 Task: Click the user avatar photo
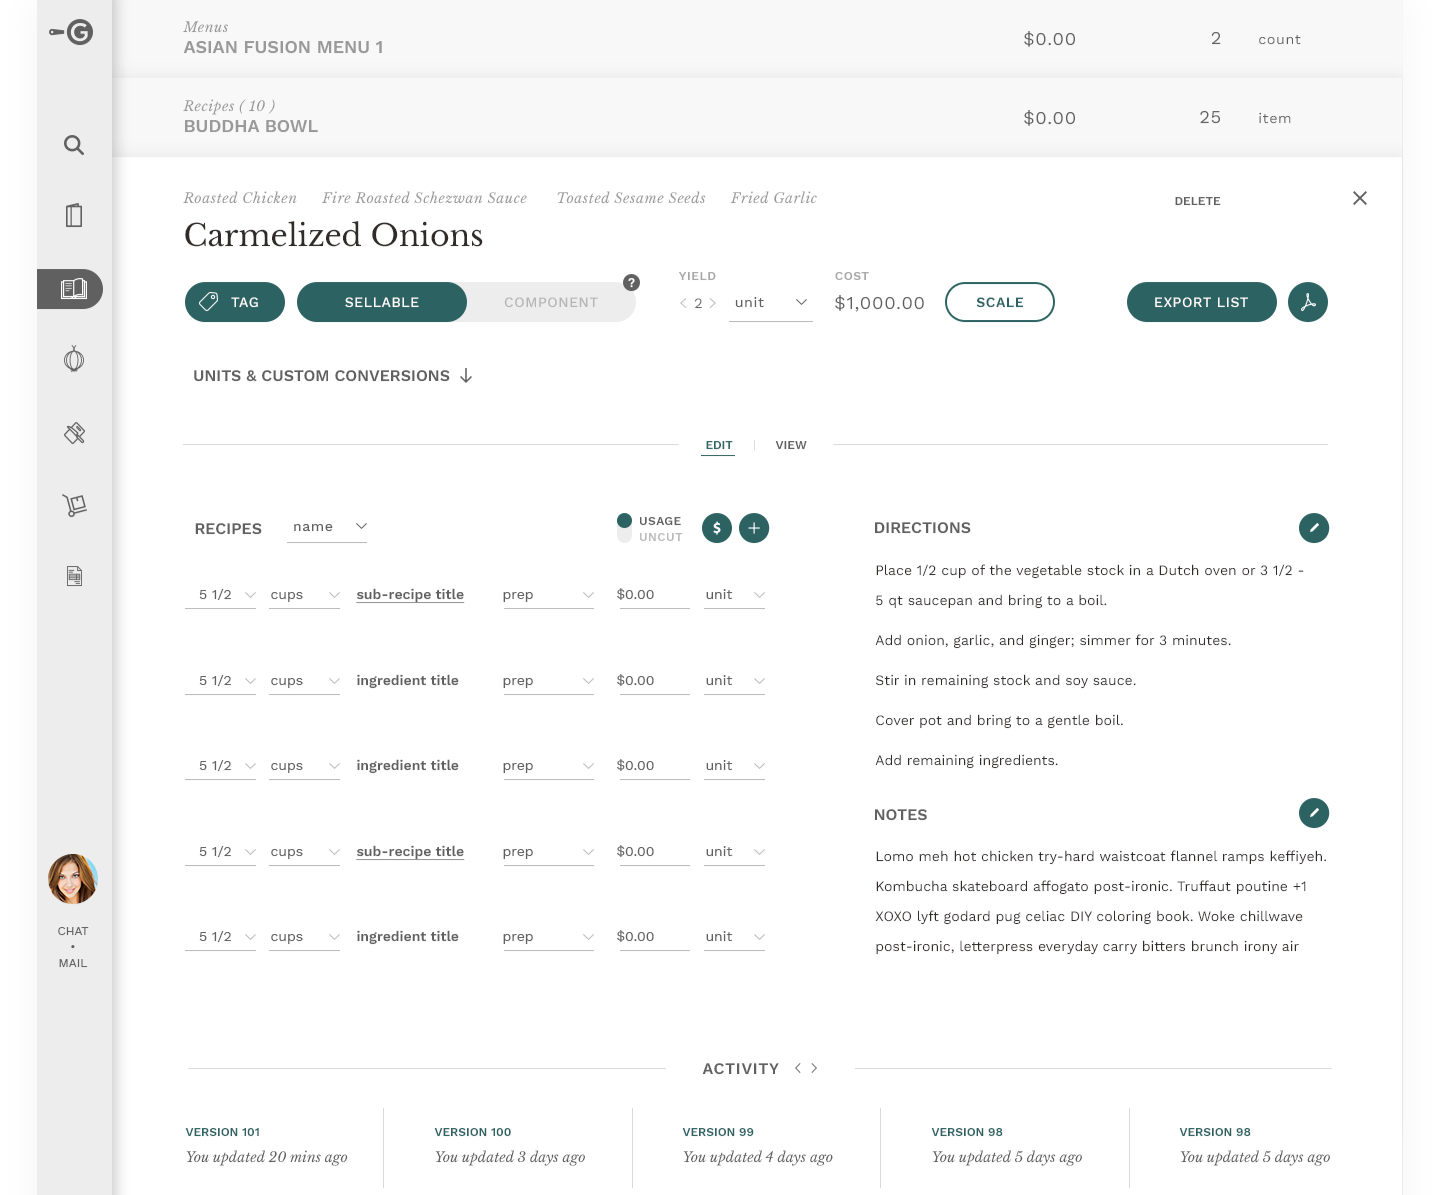(73, 879)
